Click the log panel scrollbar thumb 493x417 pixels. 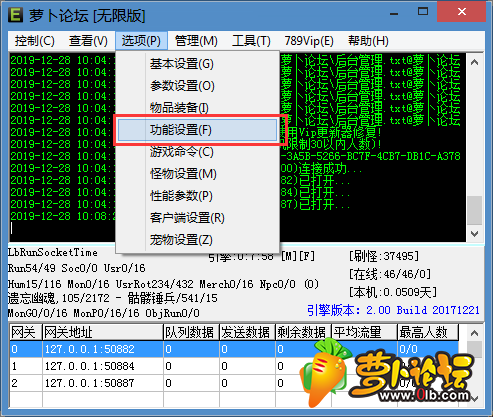pyautogui.click(x=475, y=210)
